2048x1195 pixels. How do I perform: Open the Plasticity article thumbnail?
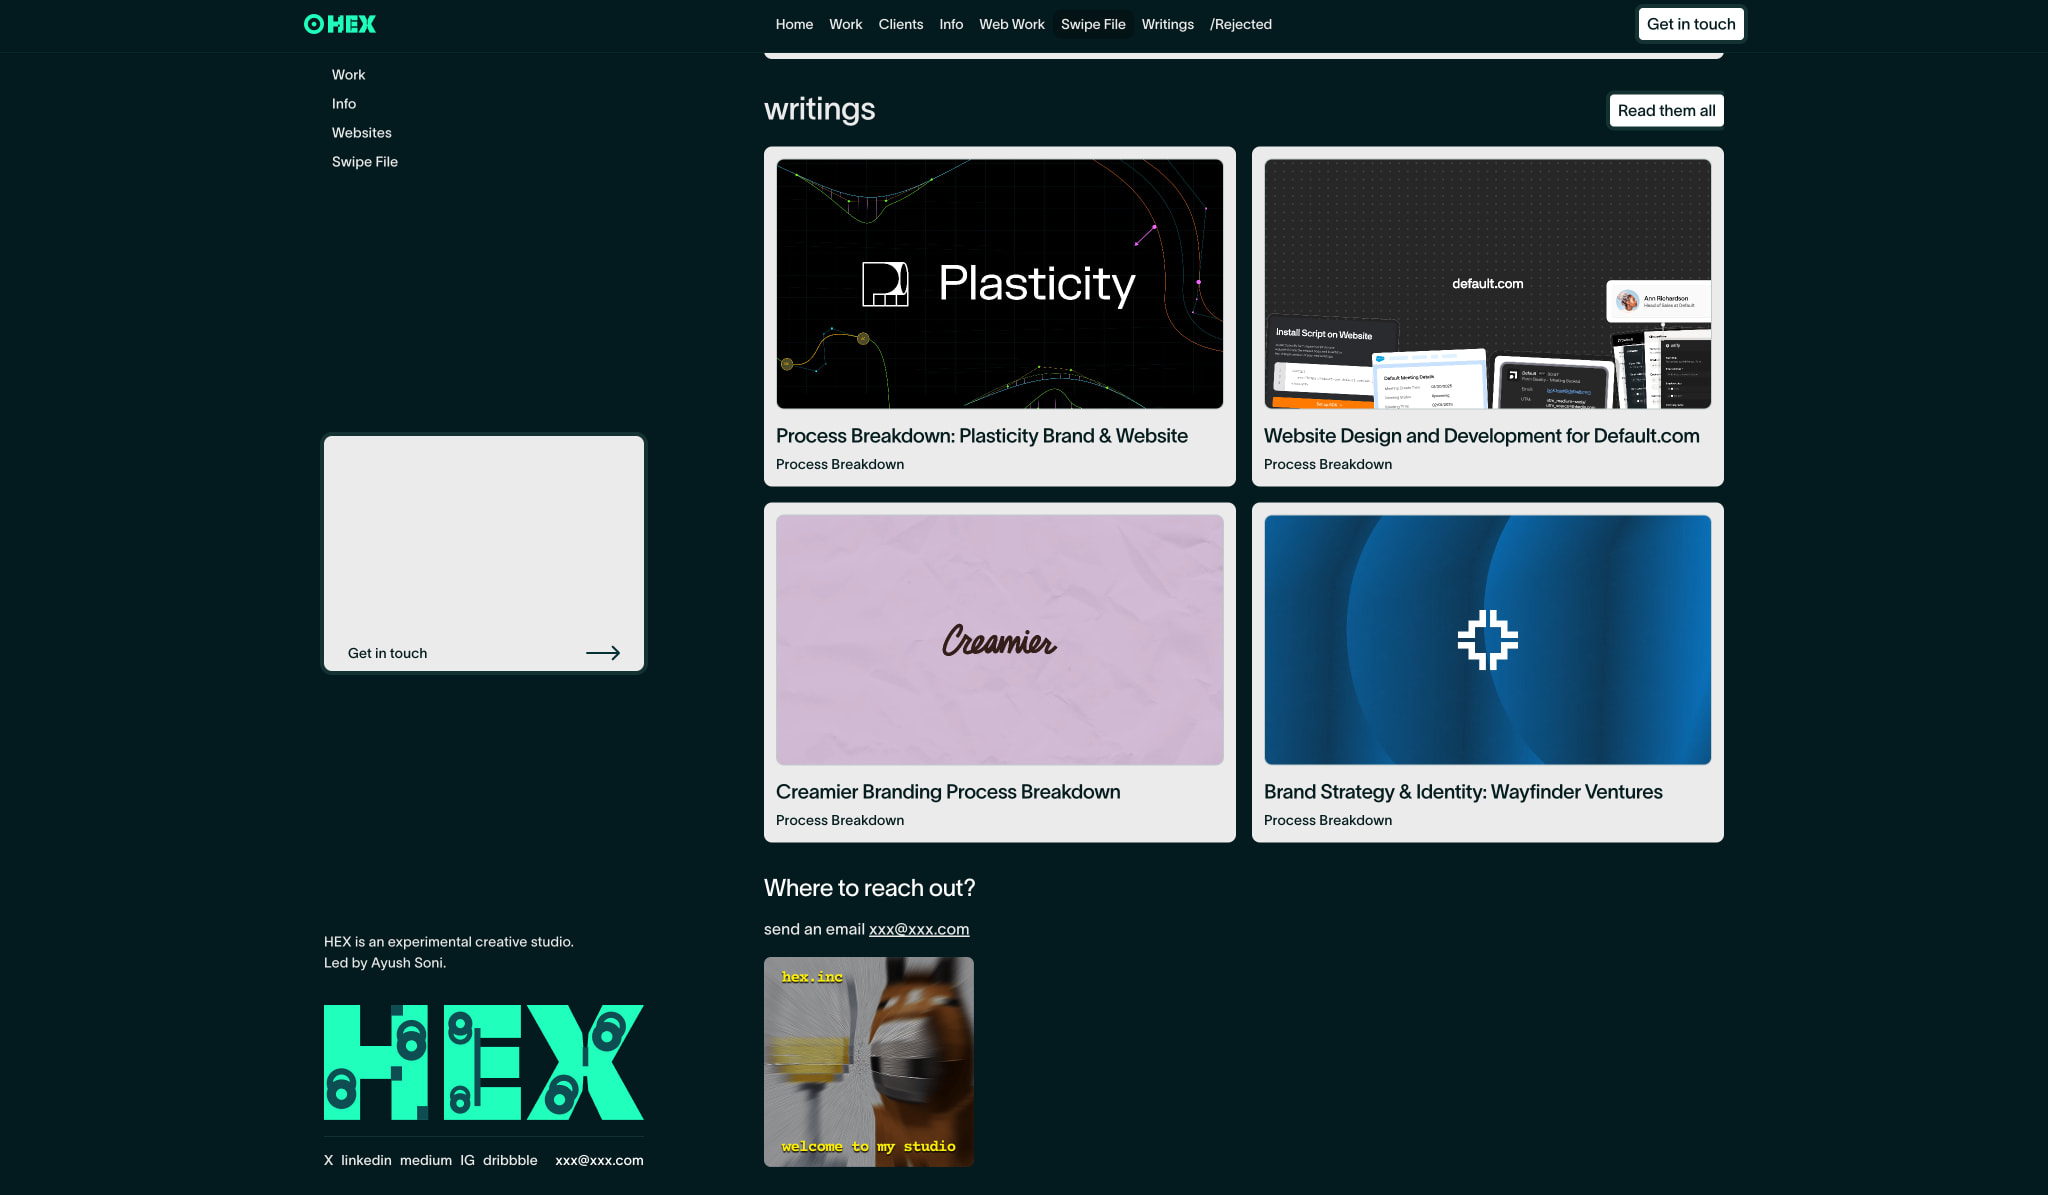click(x=1000, y=284)
